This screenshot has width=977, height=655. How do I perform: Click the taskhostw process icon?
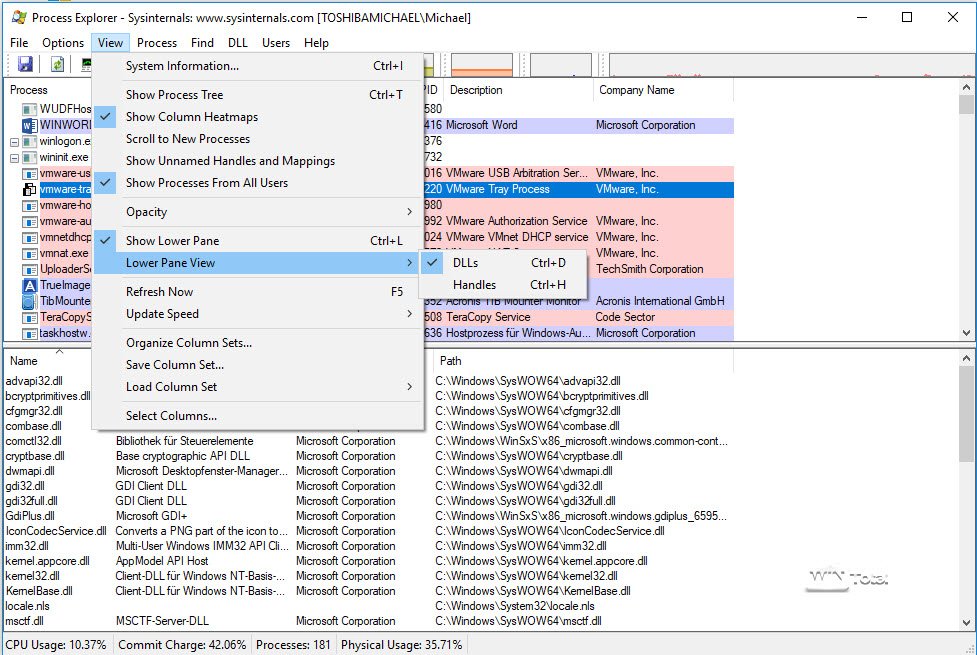pyautogui.click(x=29, y=333)
